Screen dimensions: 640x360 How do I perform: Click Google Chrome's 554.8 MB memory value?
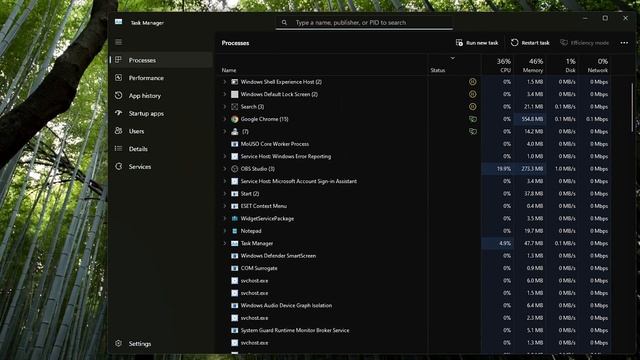[532, 119]
